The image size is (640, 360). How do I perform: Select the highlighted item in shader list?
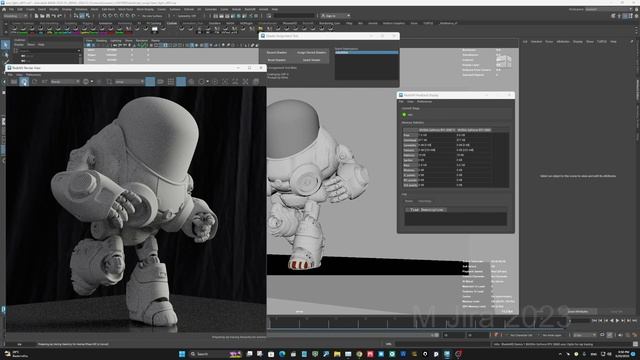tap(366, 53)
